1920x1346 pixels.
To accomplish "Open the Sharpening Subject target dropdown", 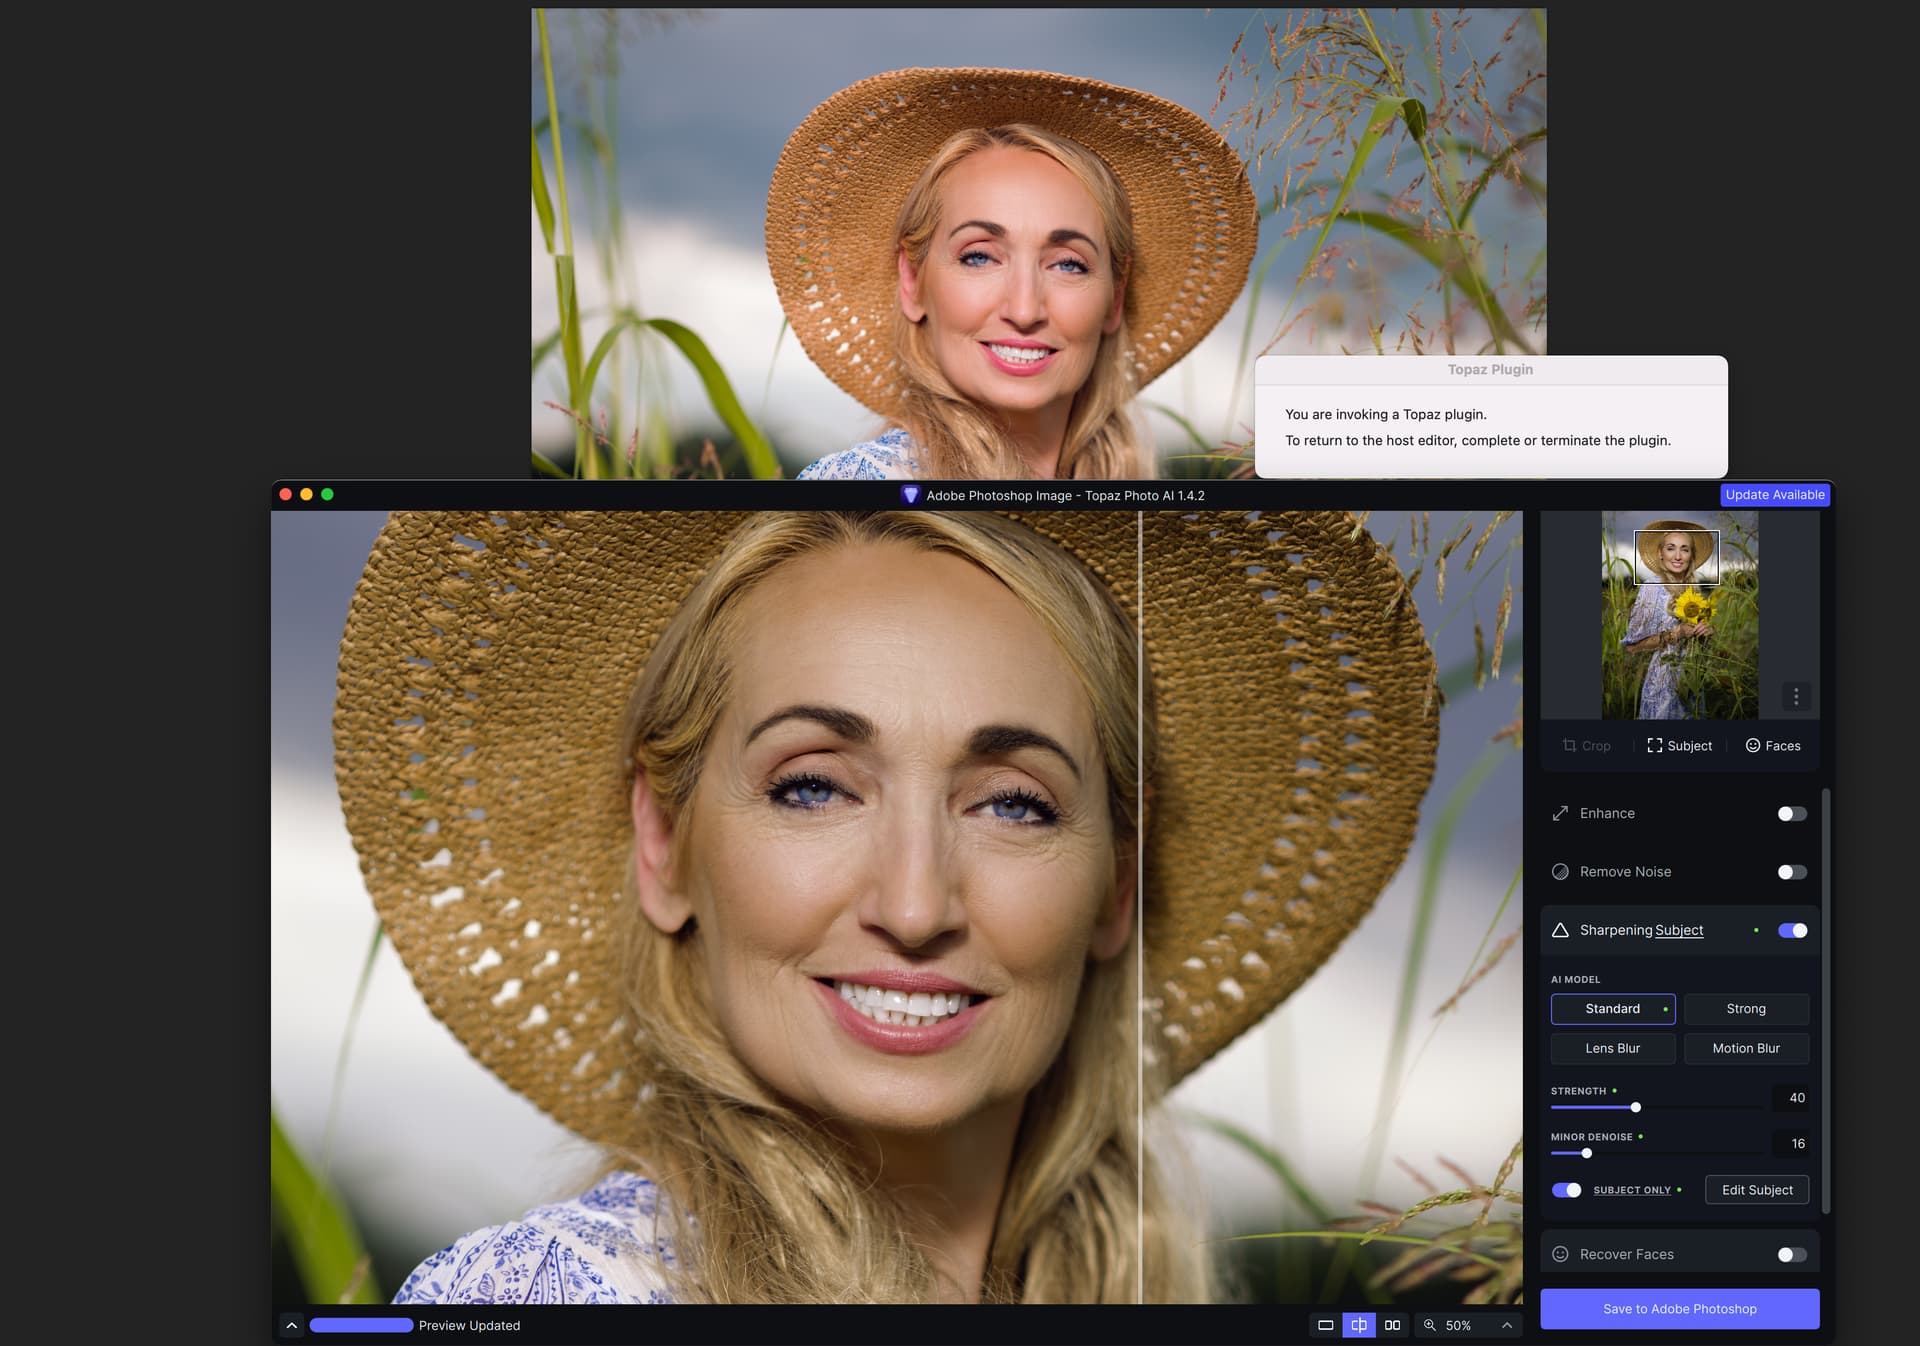I will (1679, 930).
